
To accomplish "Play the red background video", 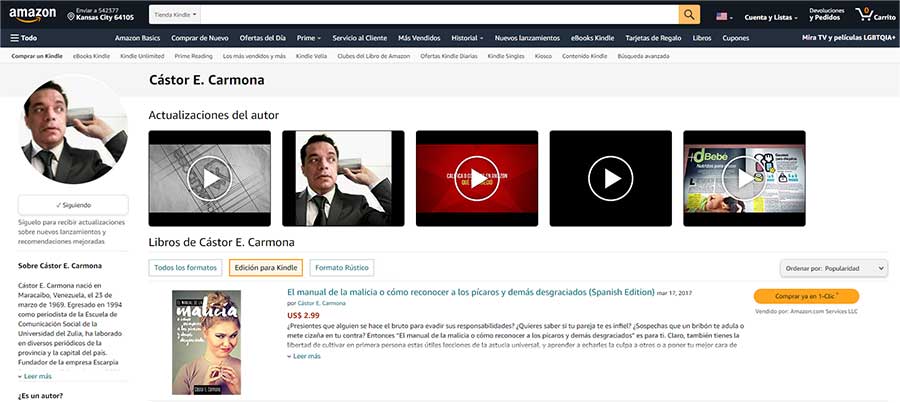I will [x=477, y=179].
